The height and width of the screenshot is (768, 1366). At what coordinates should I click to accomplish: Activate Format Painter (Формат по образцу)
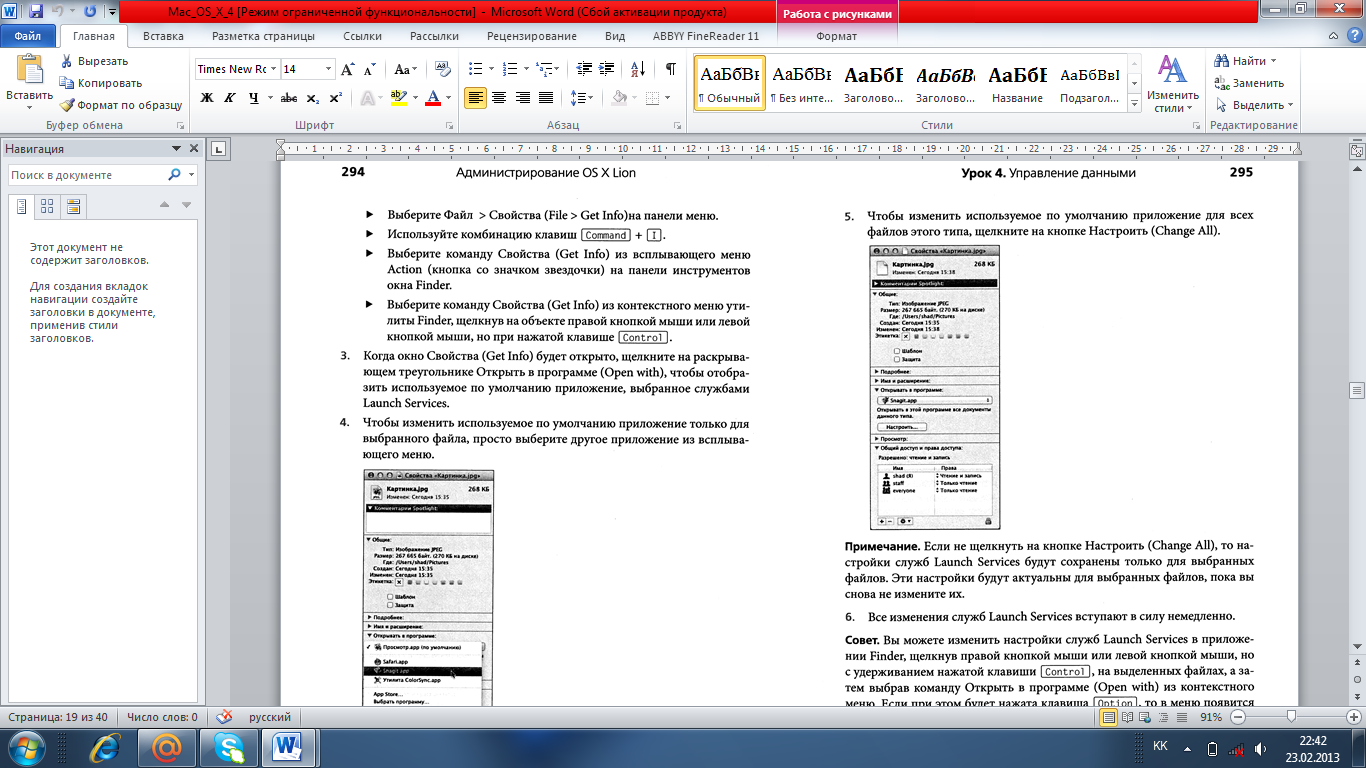coord(120,105)
